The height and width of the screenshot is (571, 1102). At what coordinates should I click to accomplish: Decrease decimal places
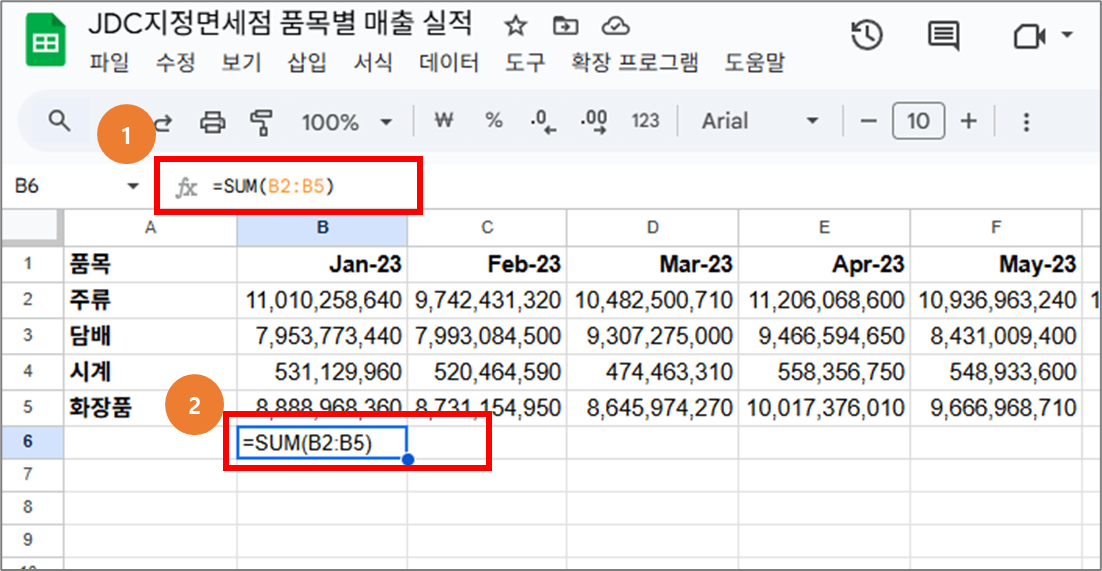tap(544, 122)
